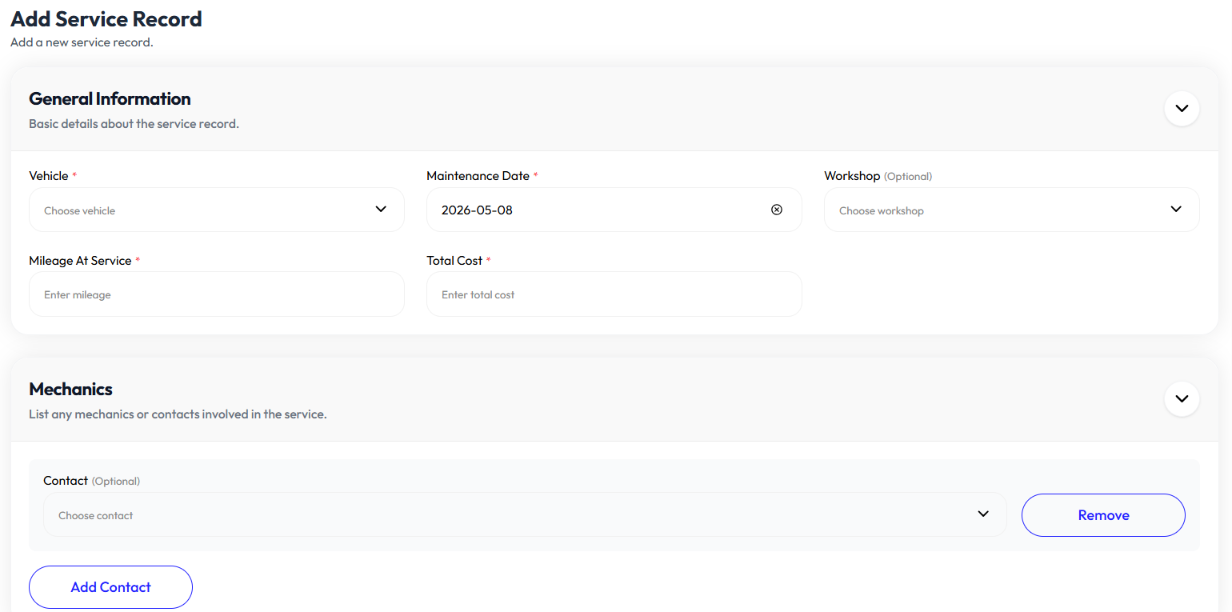
Task: Collapse the Mechanics section
Action: pyautogui.click(x=1181, y=398)
